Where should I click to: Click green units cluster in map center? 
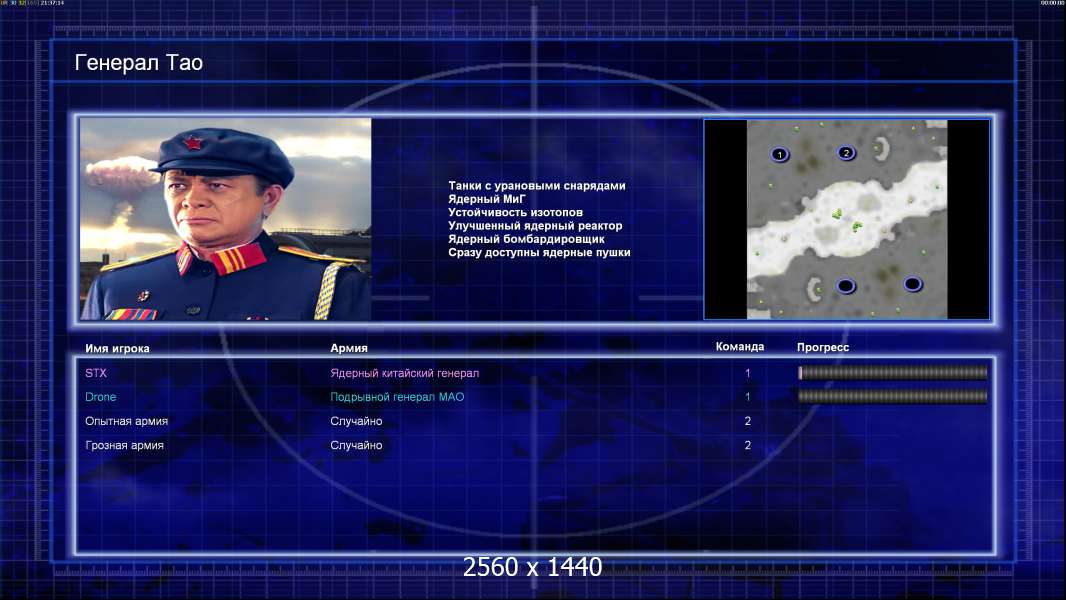(847, 220)
